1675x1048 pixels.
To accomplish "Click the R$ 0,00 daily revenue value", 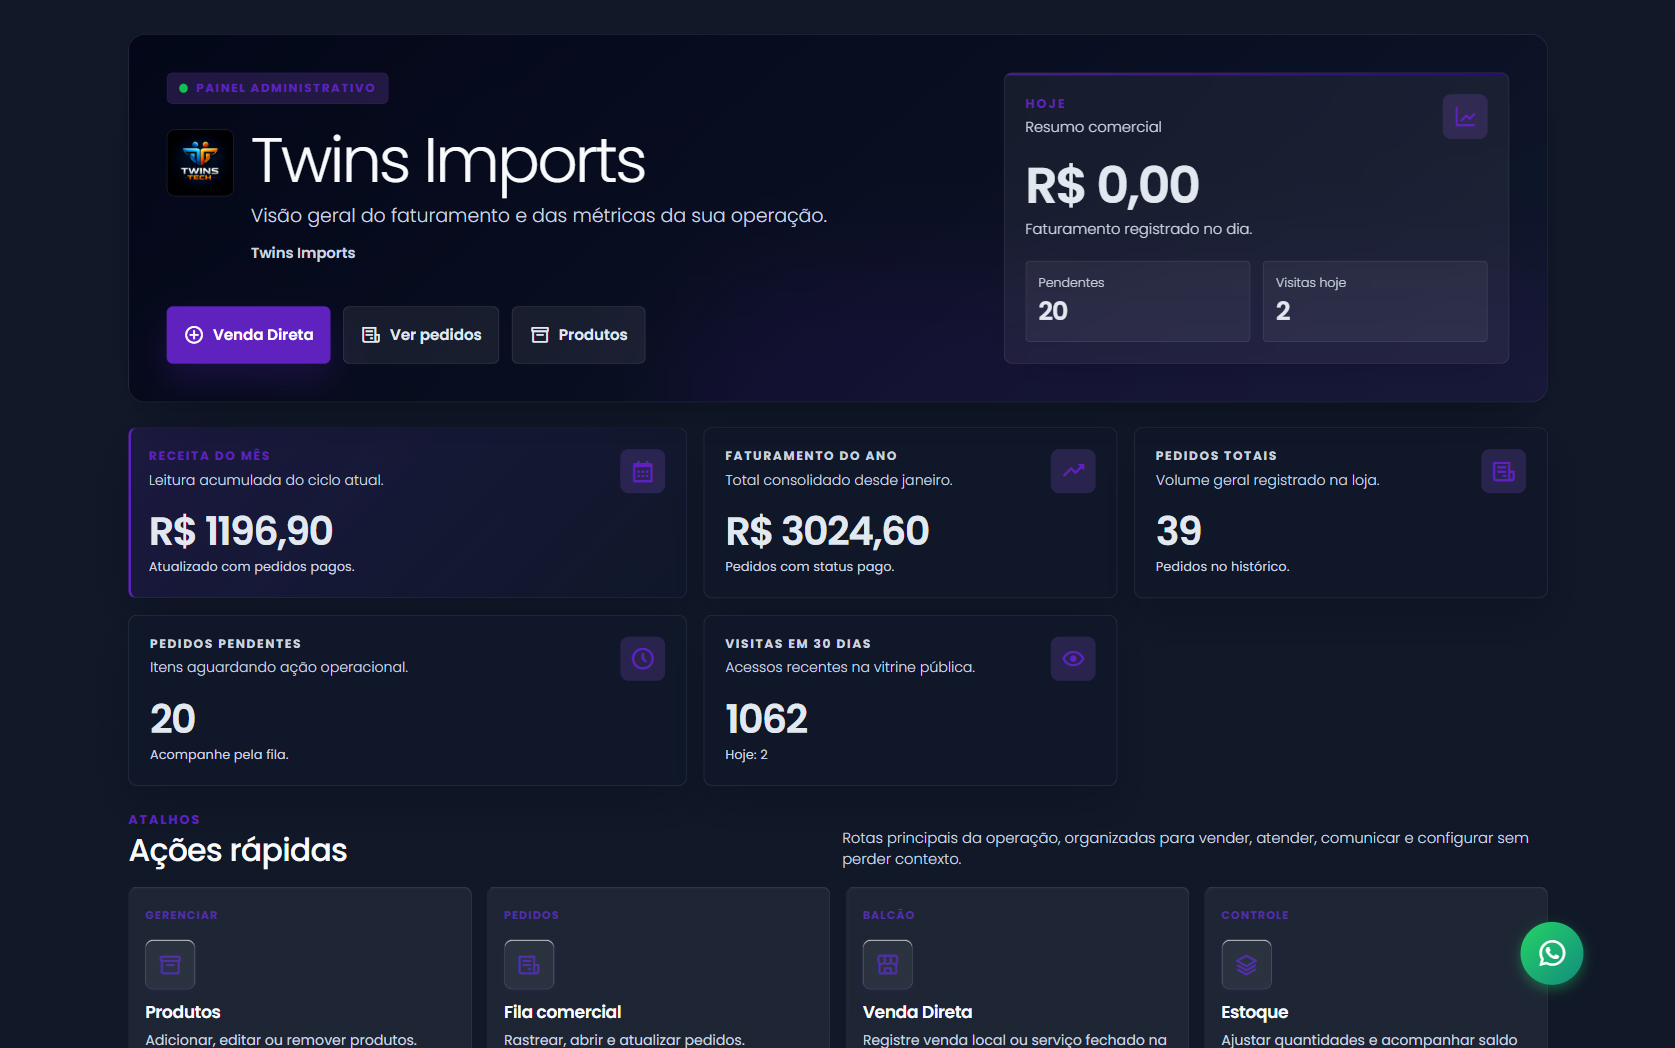I will coord(1112,185).
